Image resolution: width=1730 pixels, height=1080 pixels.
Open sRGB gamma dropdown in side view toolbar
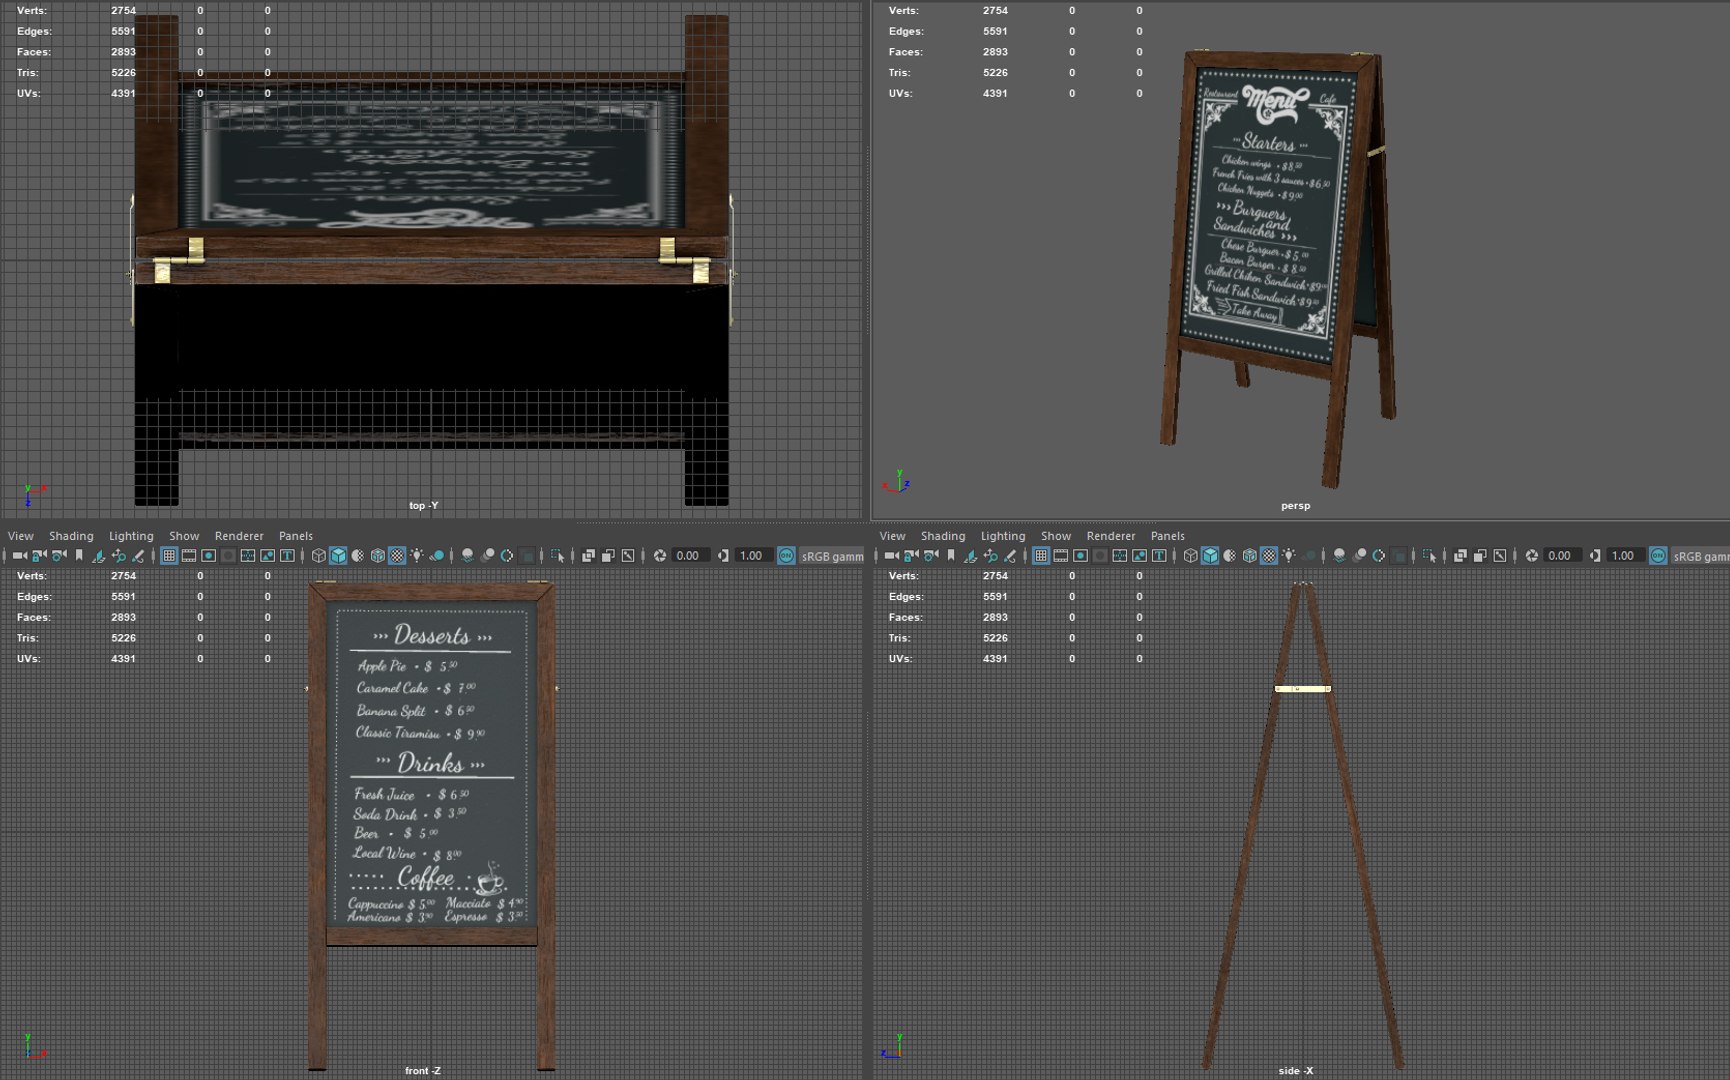pos(1701,556)
